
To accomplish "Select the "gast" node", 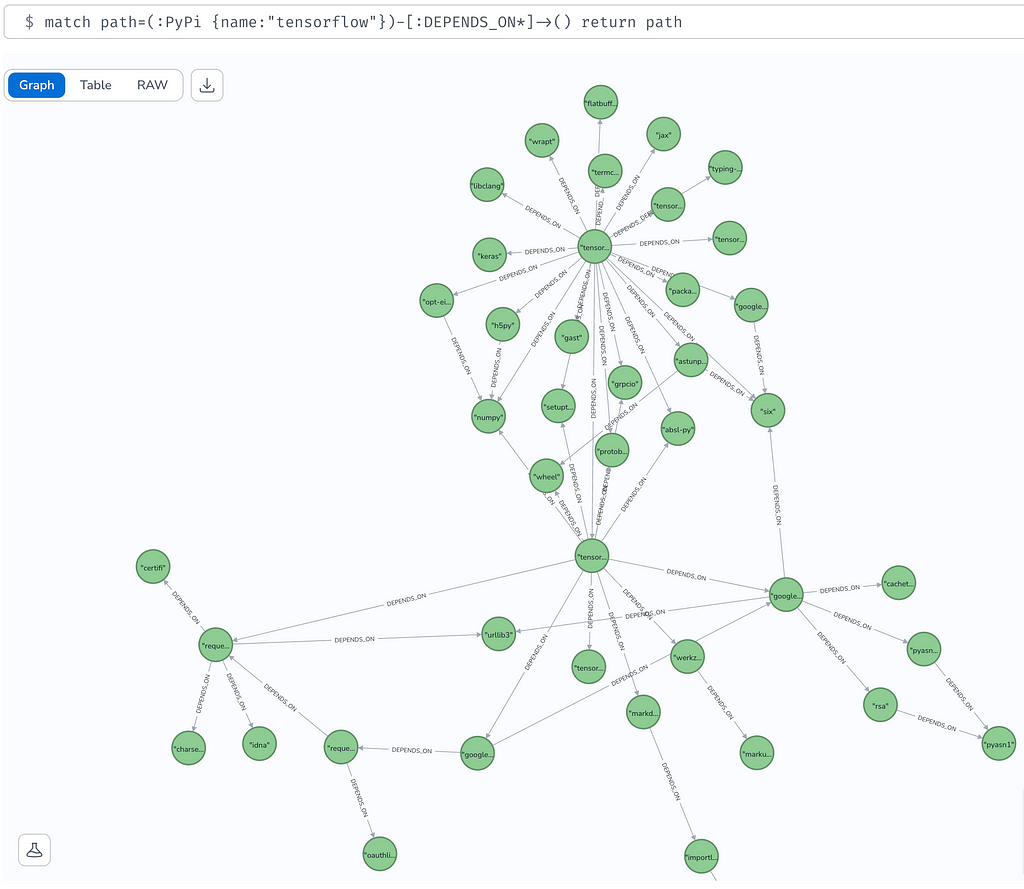I will pos(571,337).
